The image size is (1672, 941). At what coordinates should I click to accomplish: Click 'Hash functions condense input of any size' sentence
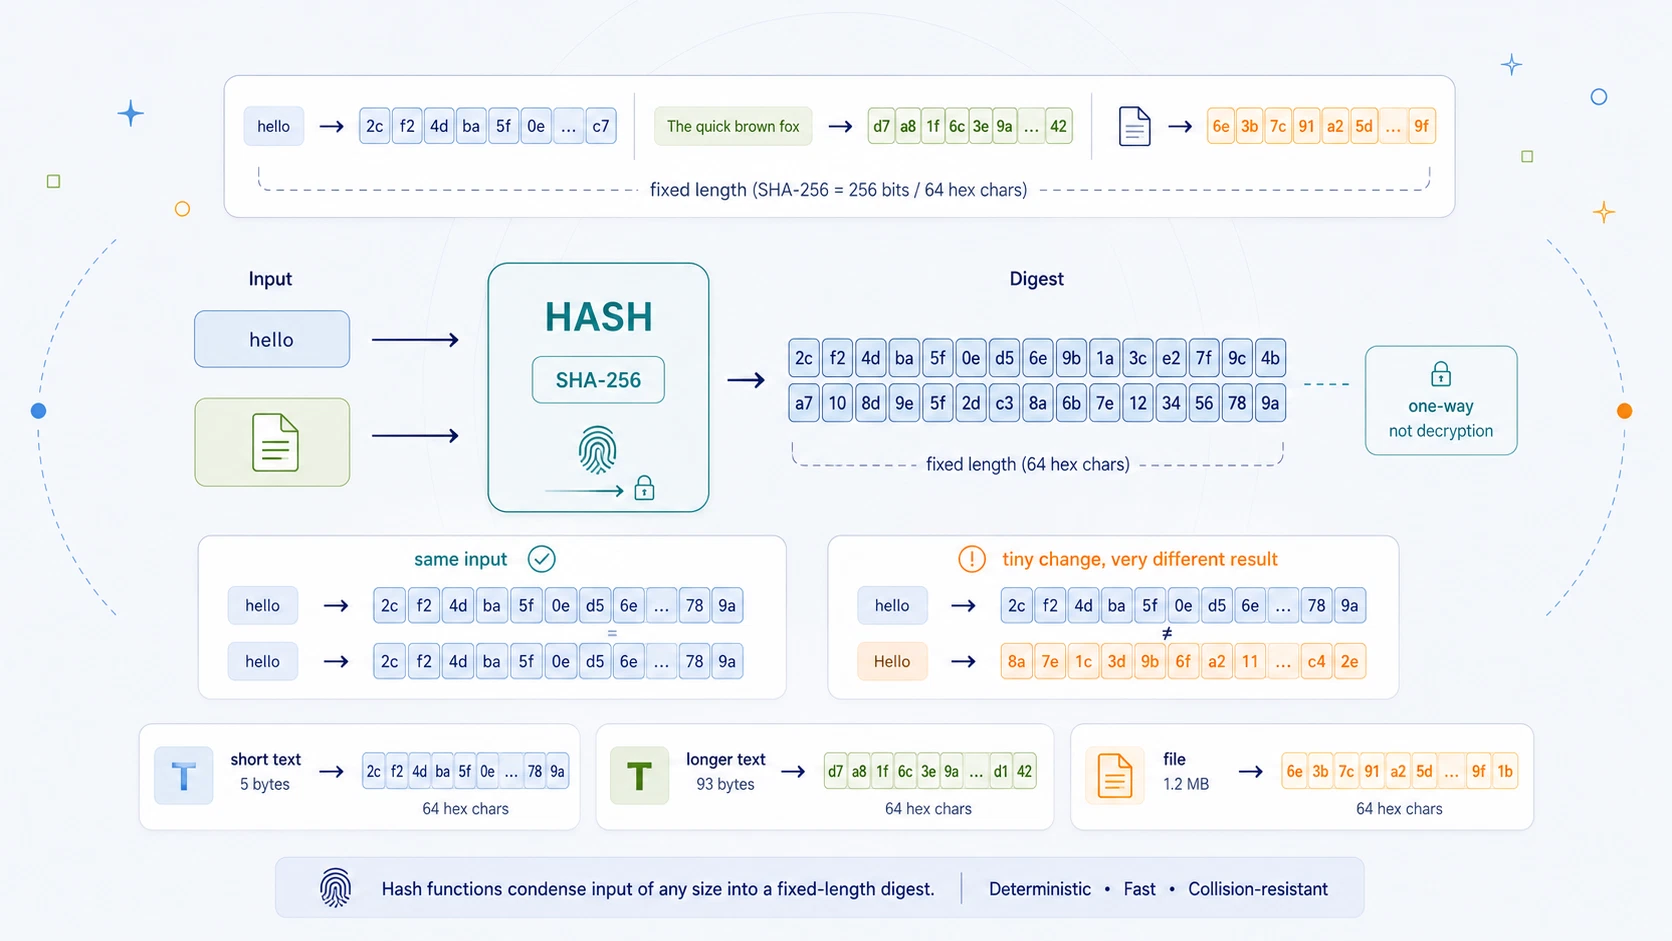coord(658,889)
